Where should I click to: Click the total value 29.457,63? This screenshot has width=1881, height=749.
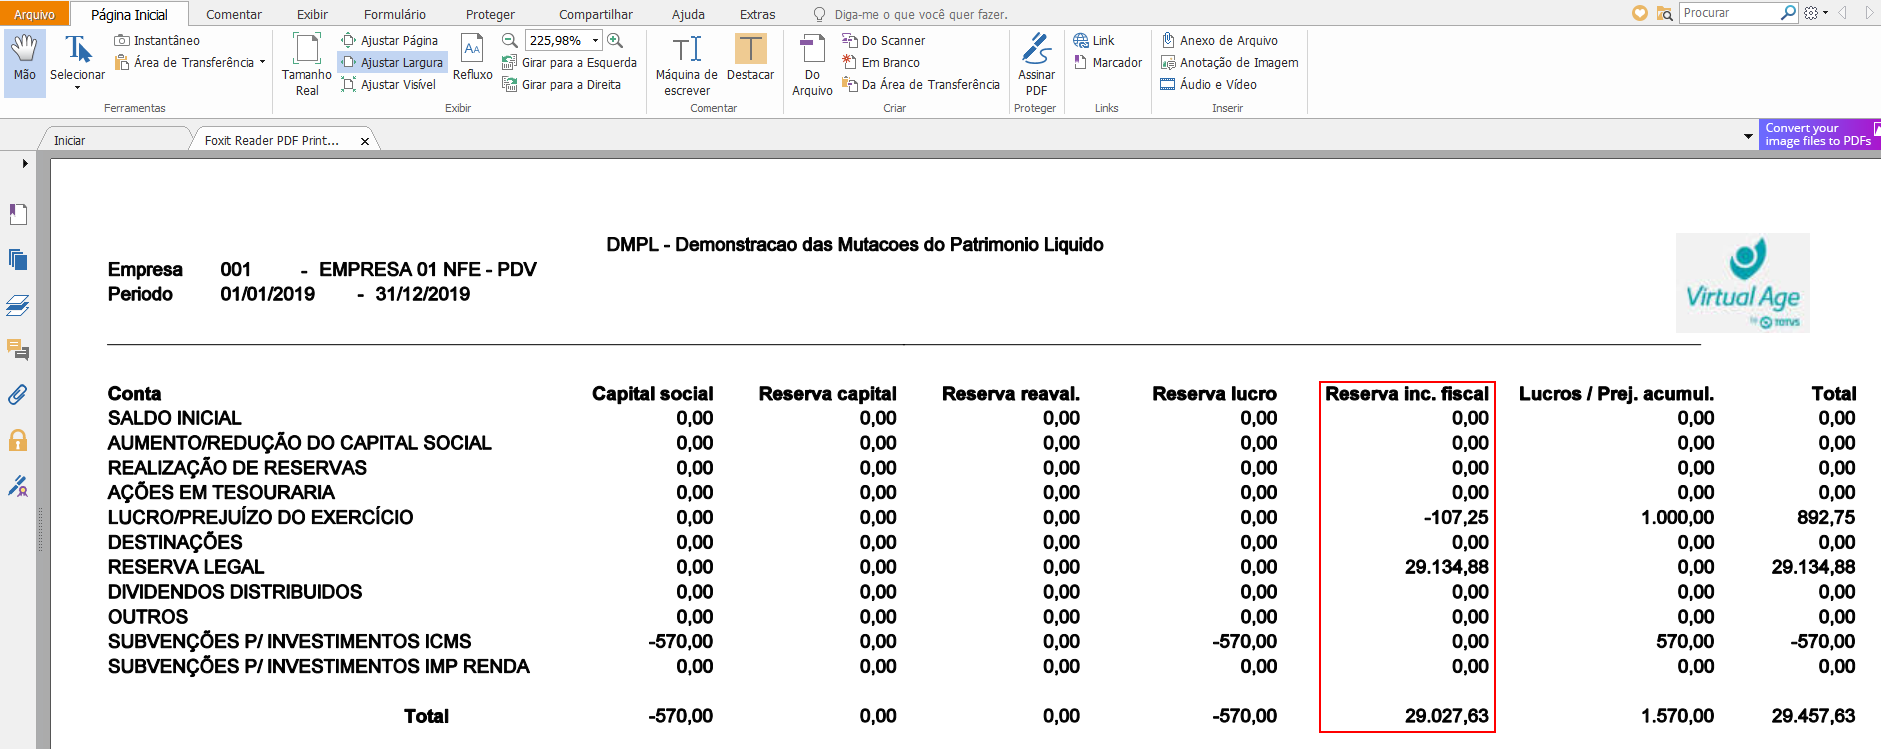pos(1813,716)
